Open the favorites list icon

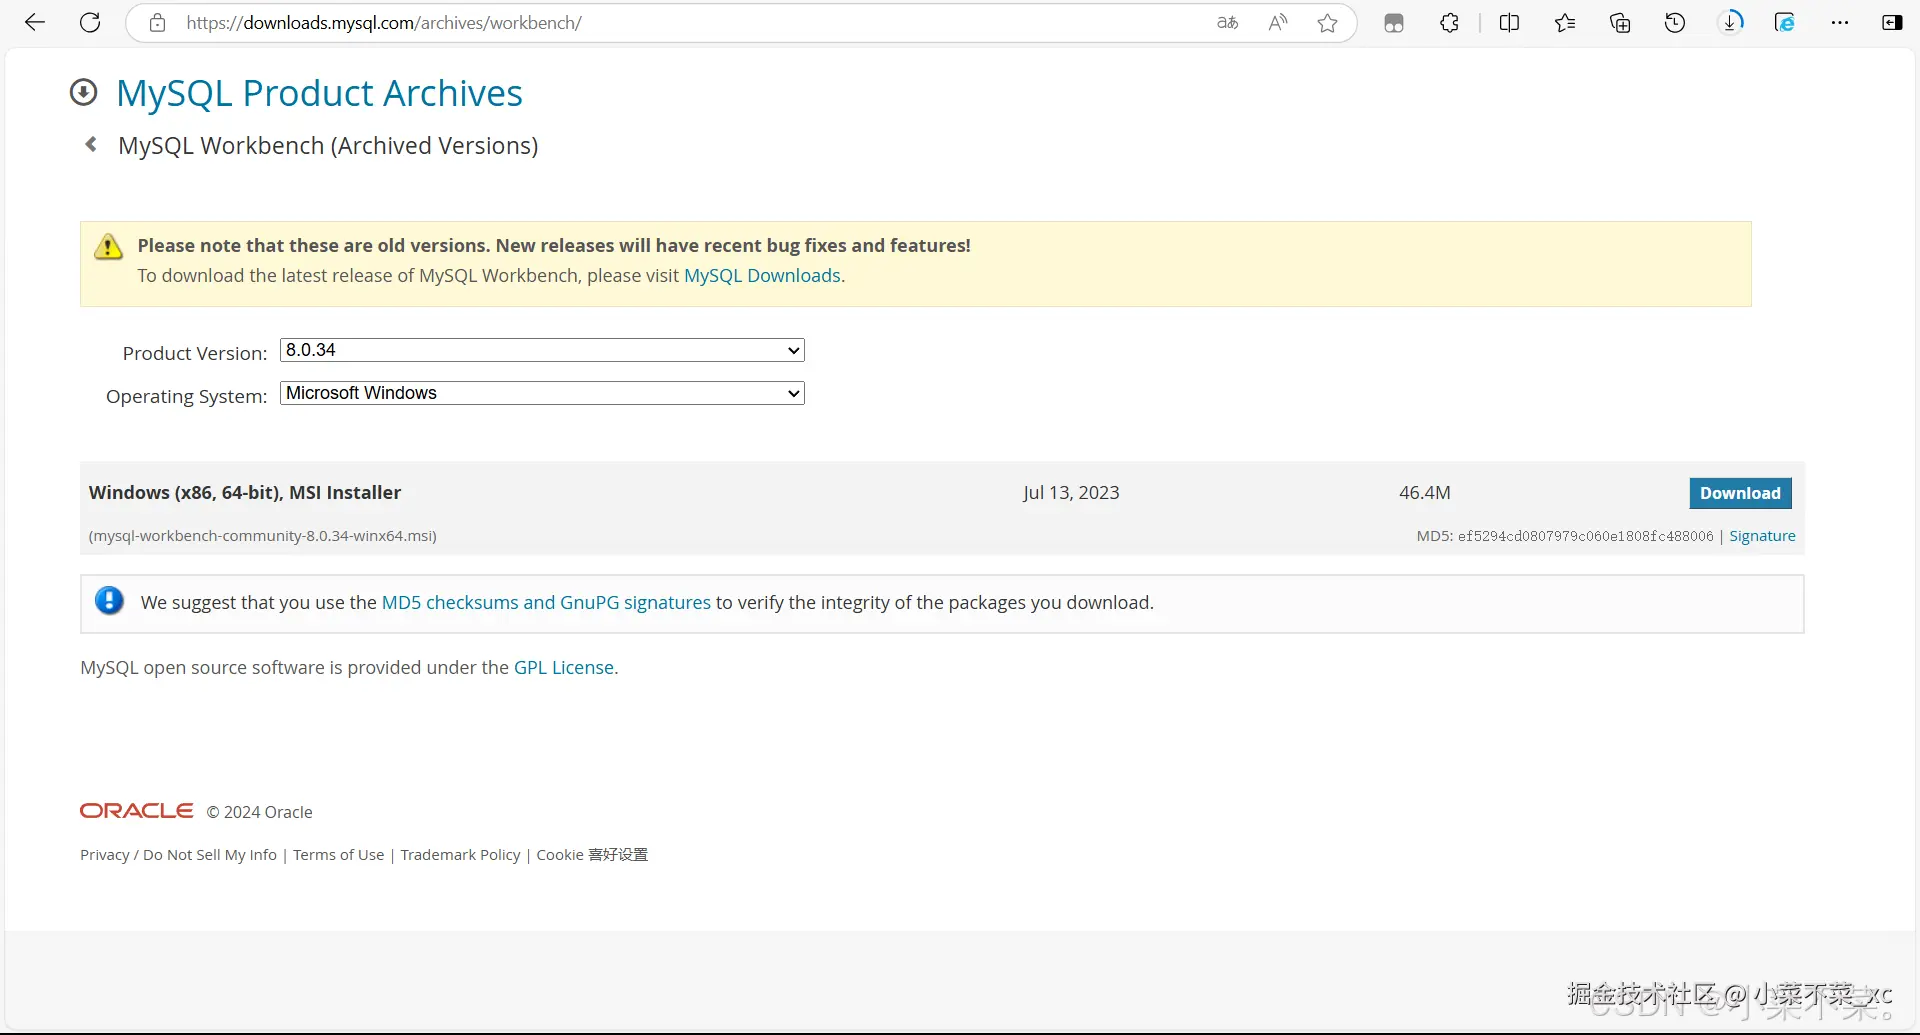[x=1565, y=23]
